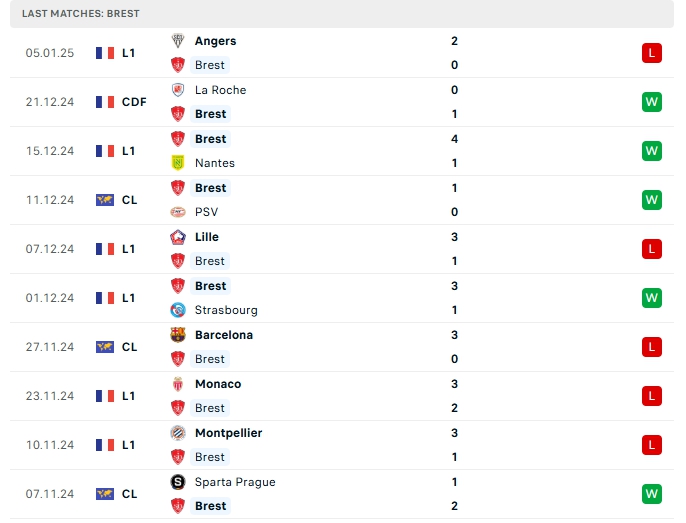Click the red L badge for Barcelona match
Image resolution: width=686 pixels, height=523 pixels.
point(652,347)
